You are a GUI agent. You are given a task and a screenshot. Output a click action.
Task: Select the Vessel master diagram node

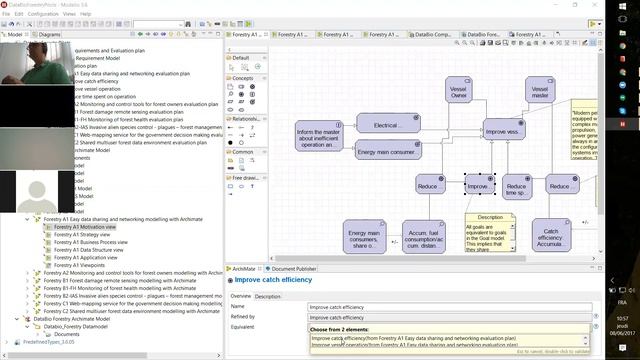(540, 89)
